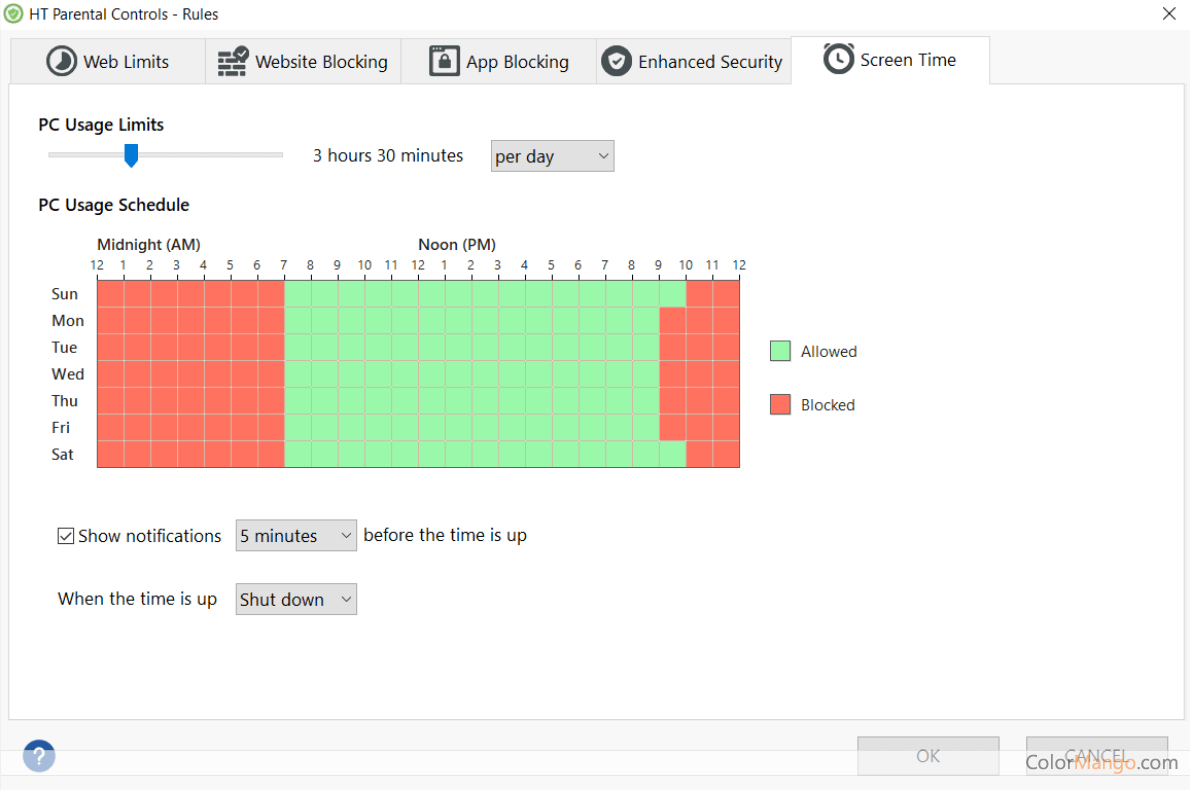This screenshot has width=1190, height=790.
Task: Click the Web Limits clock icon
Action: pyautogui.click(x=62, y=61)
